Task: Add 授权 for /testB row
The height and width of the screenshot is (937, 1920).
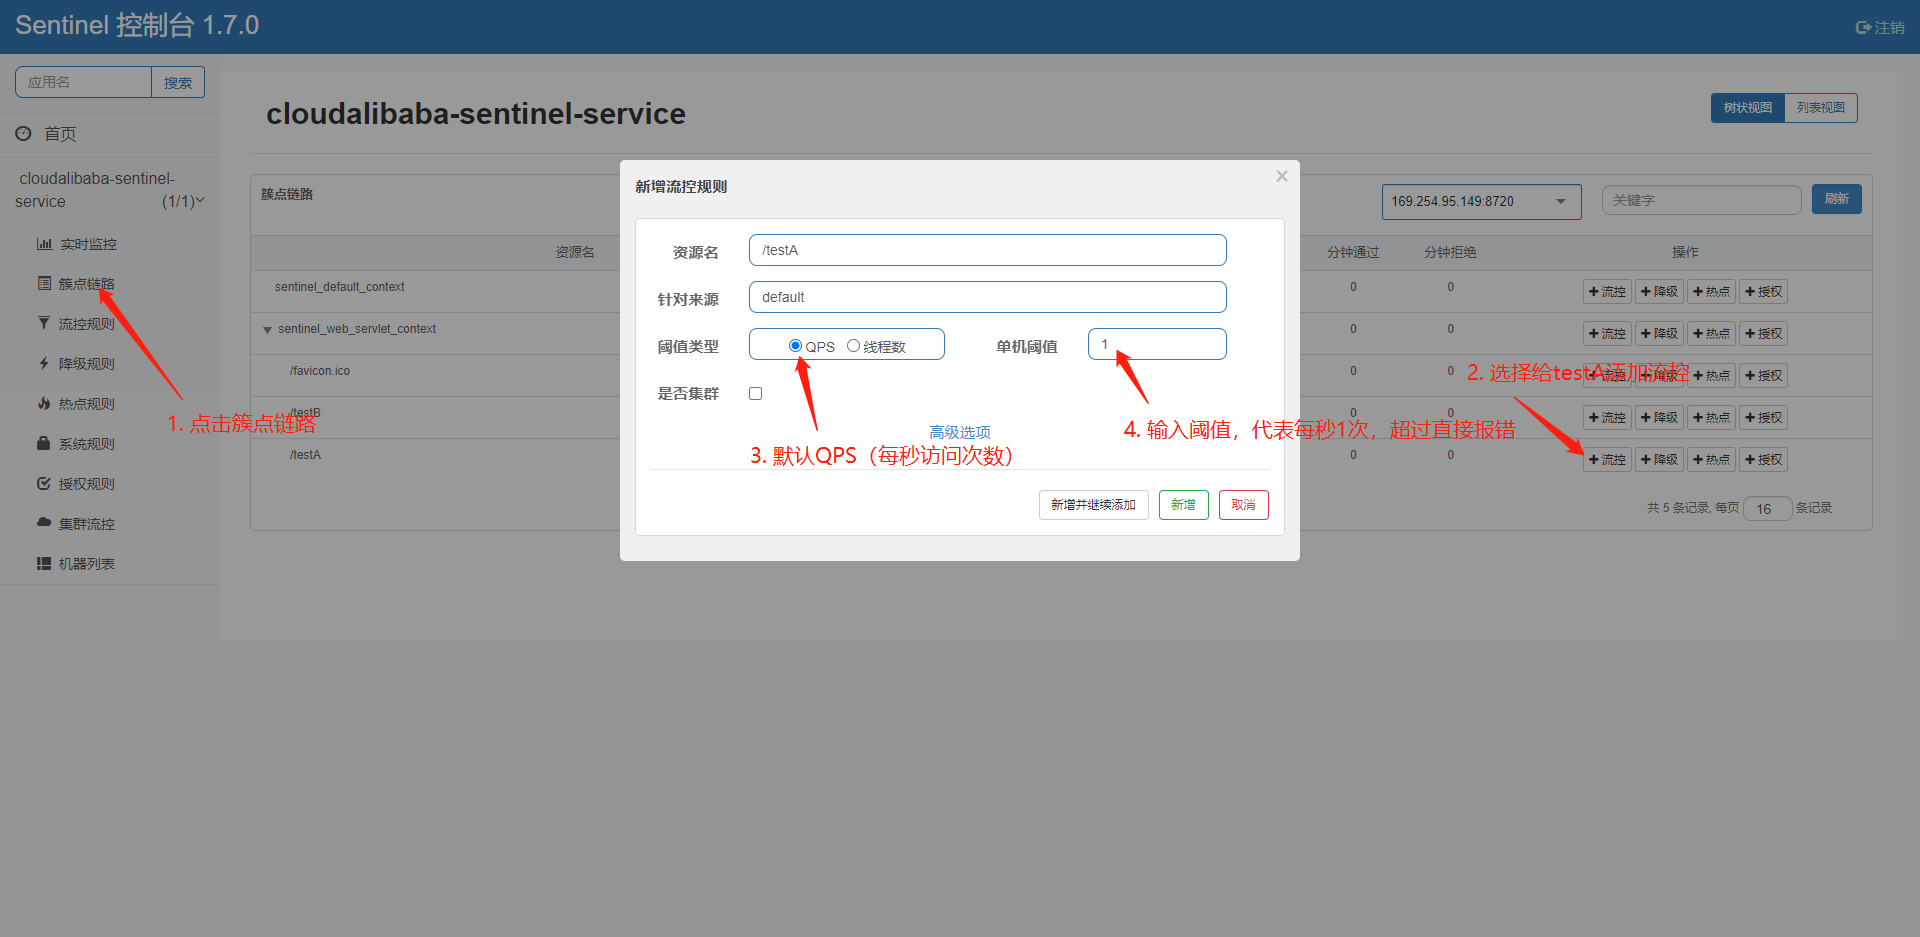Action: pos(1763,418)
